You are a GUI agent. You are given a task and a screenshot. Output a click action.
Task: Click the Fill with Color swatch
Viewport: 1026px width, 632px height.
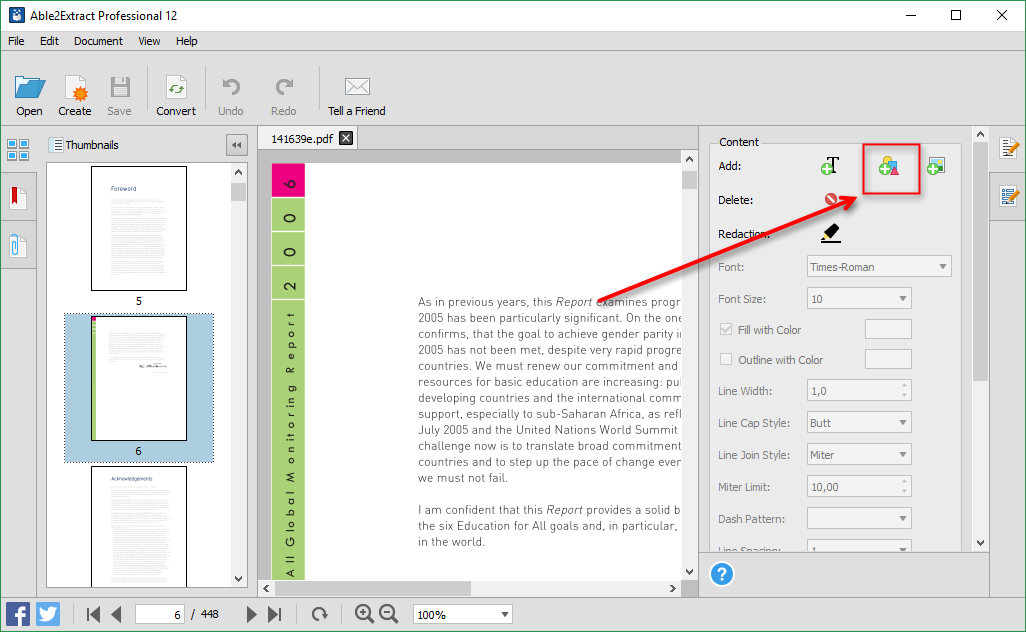coord(888,329)
